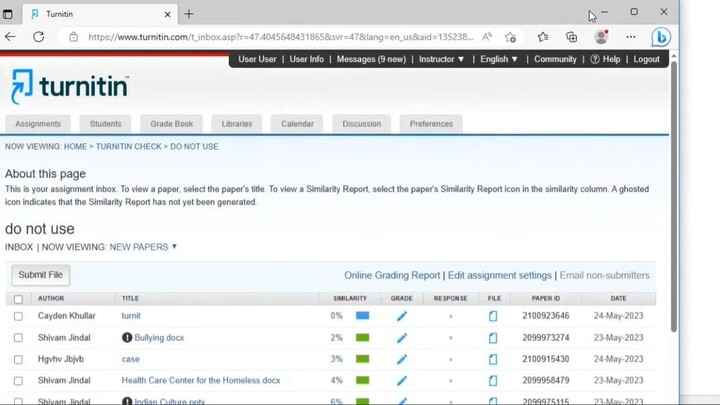The height and width of the screenshot is (405, 720).
Task: Reload the page with the refresh icon
Action: click(x=39, y=37)
